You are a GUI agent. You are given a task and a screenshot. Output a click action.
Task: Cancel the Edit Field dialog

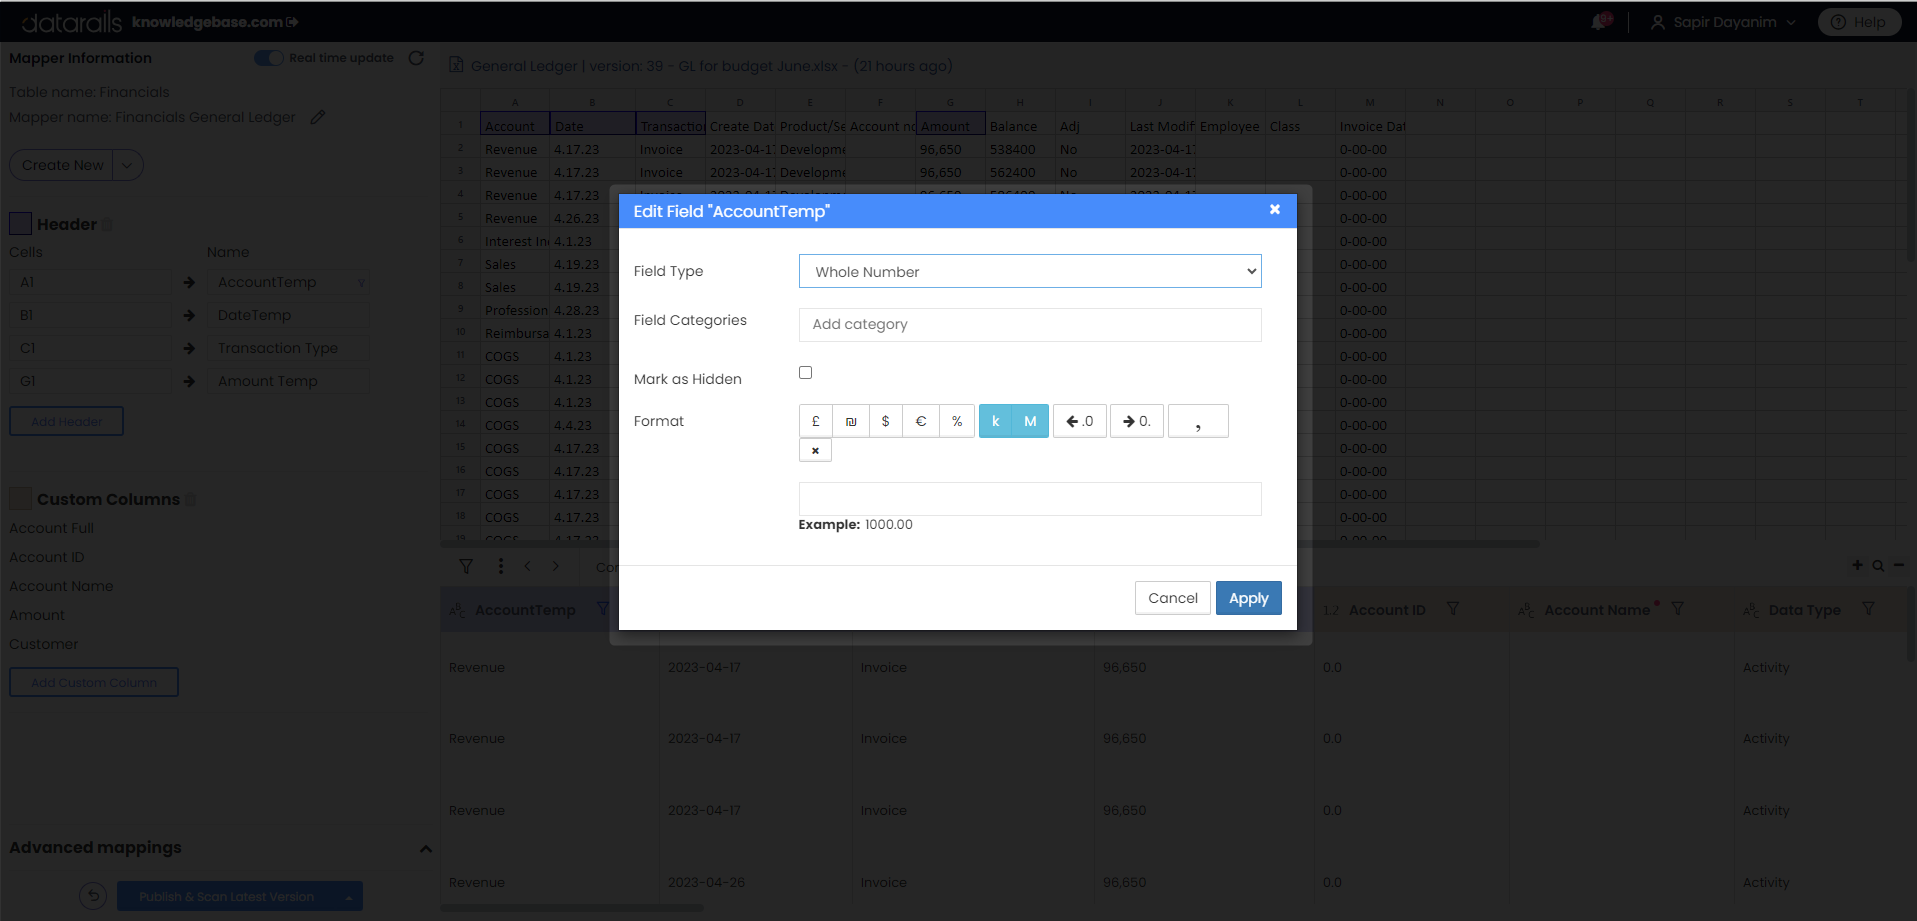1172,598
